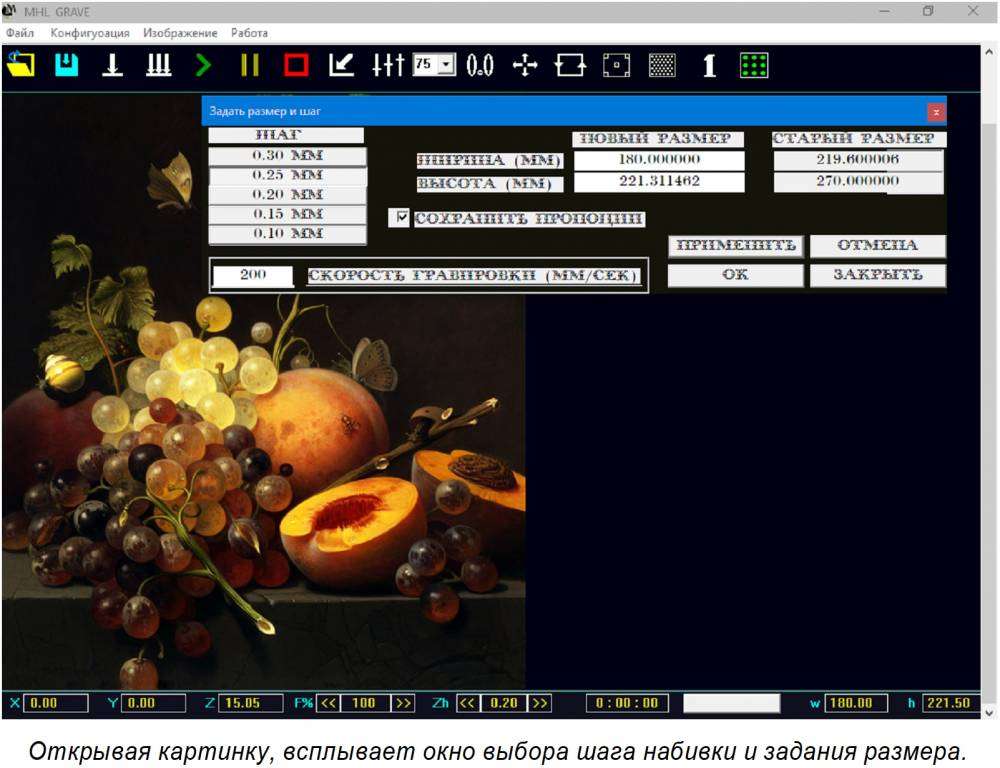The width and height of the screenshot is (1000, 768).
Task: Click the red stop square icon
Action: (x=296, y=65)
